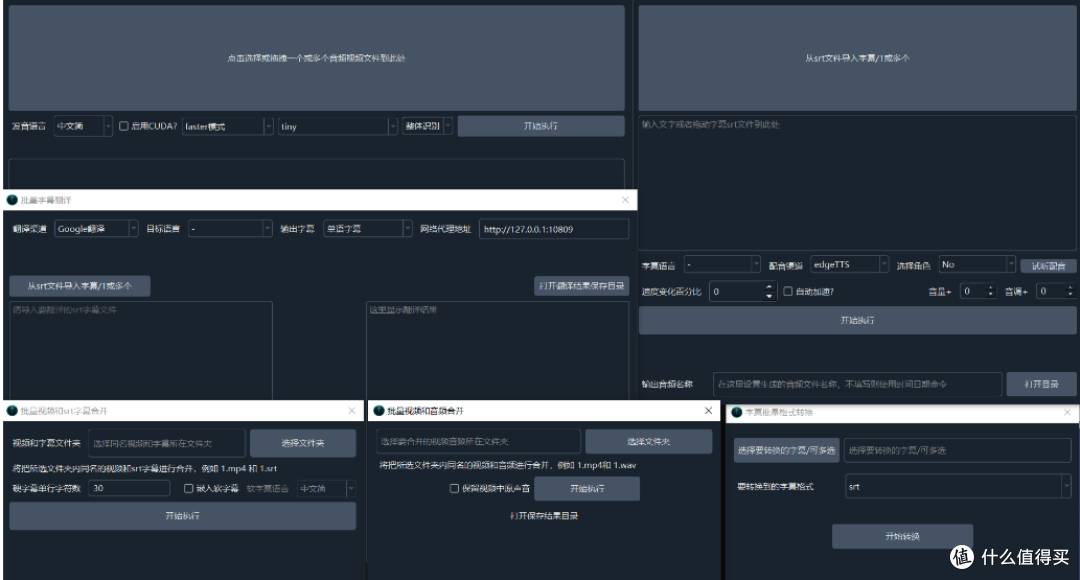
Task: Click the srt source text box in translation window
Action: click(x=141, y=351)
